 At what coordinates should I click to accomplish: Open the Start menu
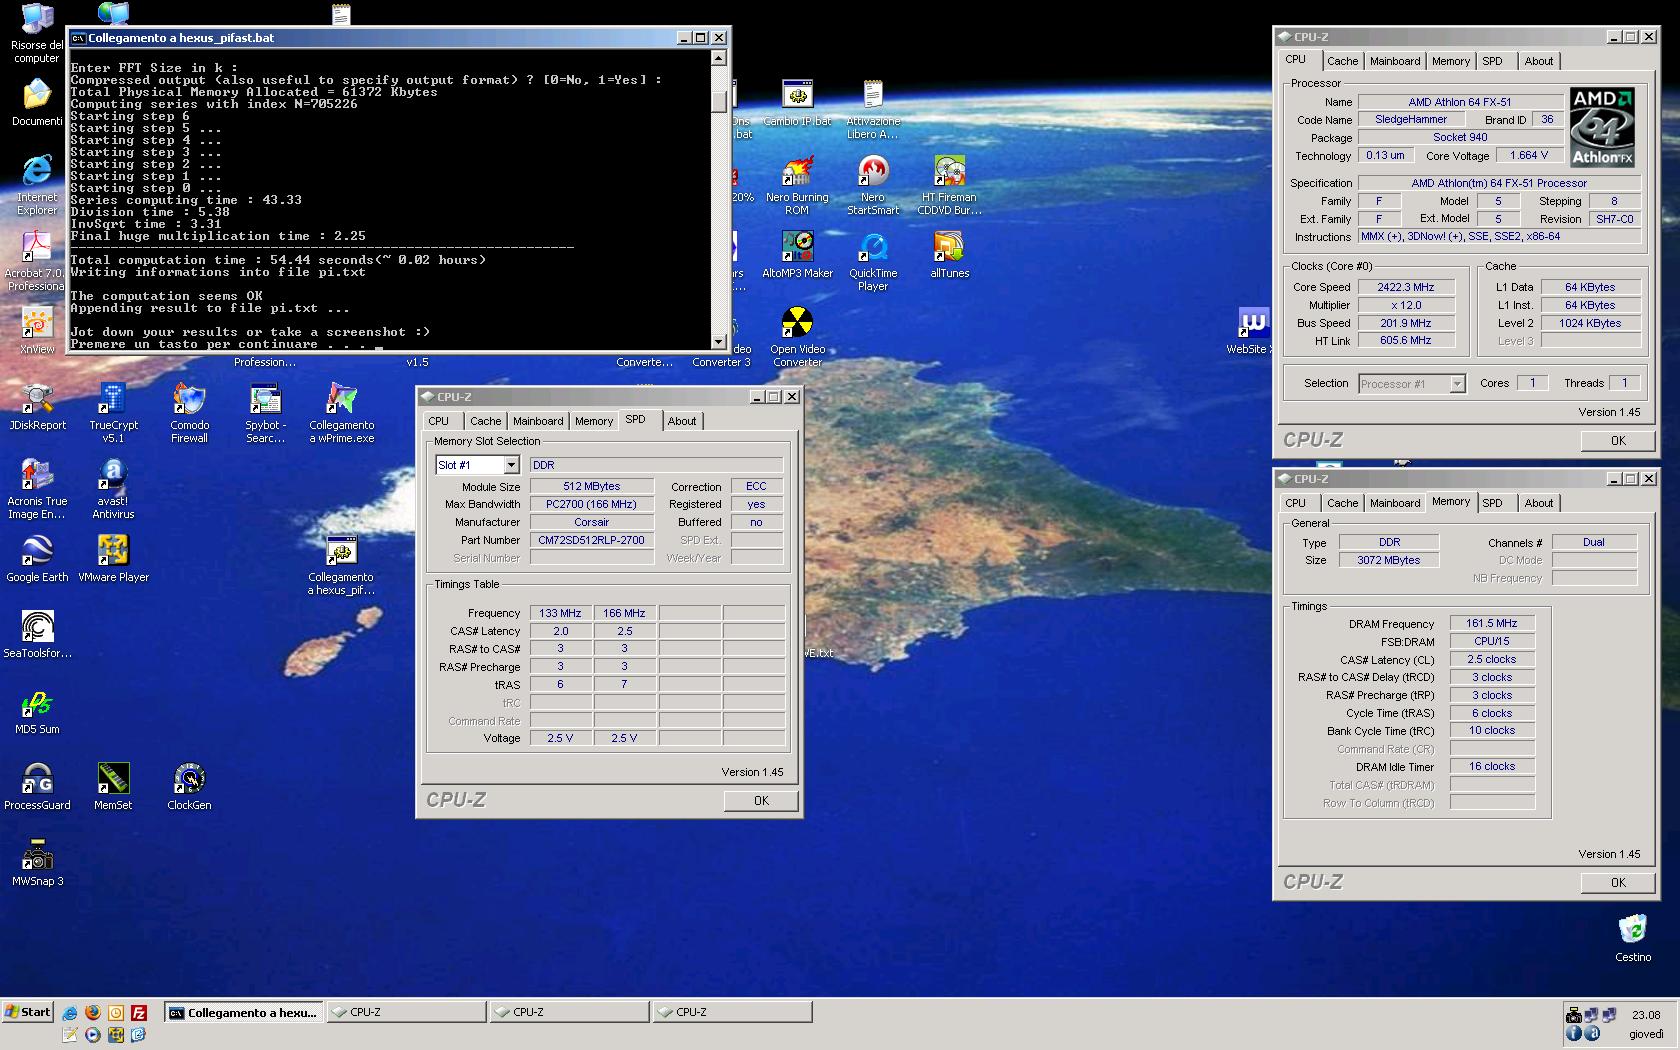[x=28, y=1012]
